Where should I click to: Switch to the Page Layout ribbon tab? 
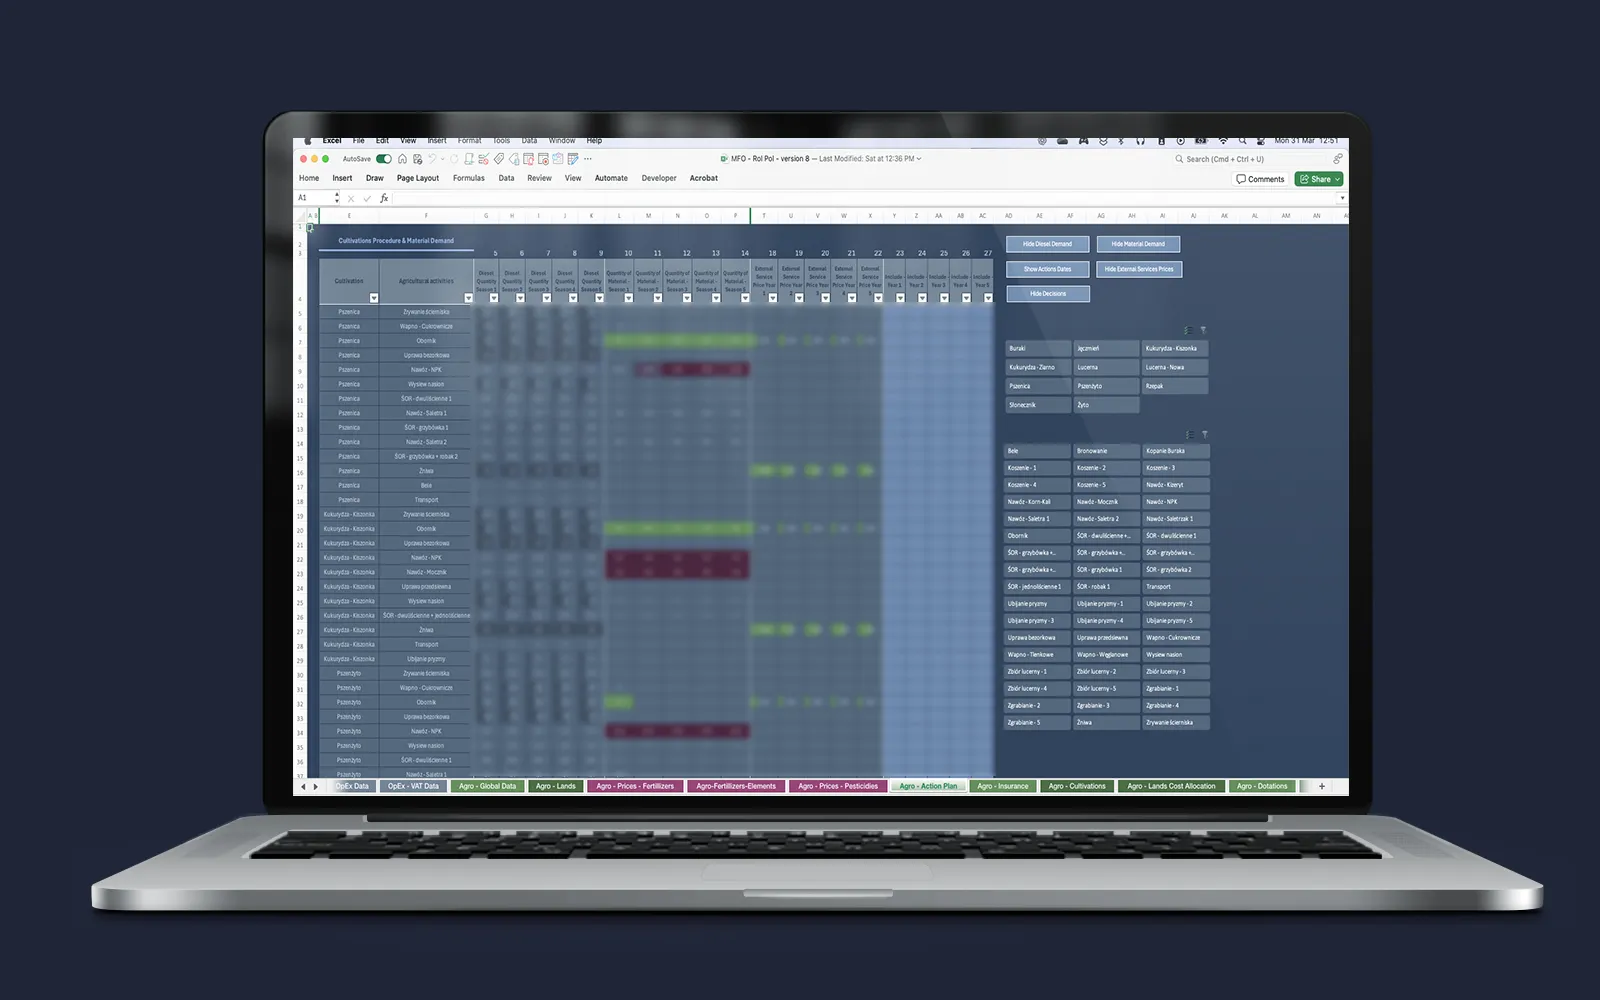[x=418, y=178]
